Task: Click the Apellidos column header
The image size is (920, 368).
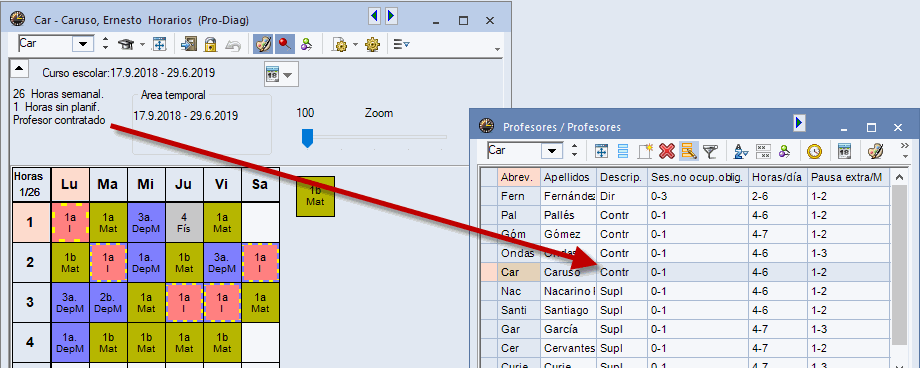Action: pyautogui.click(x=567, y=177)
